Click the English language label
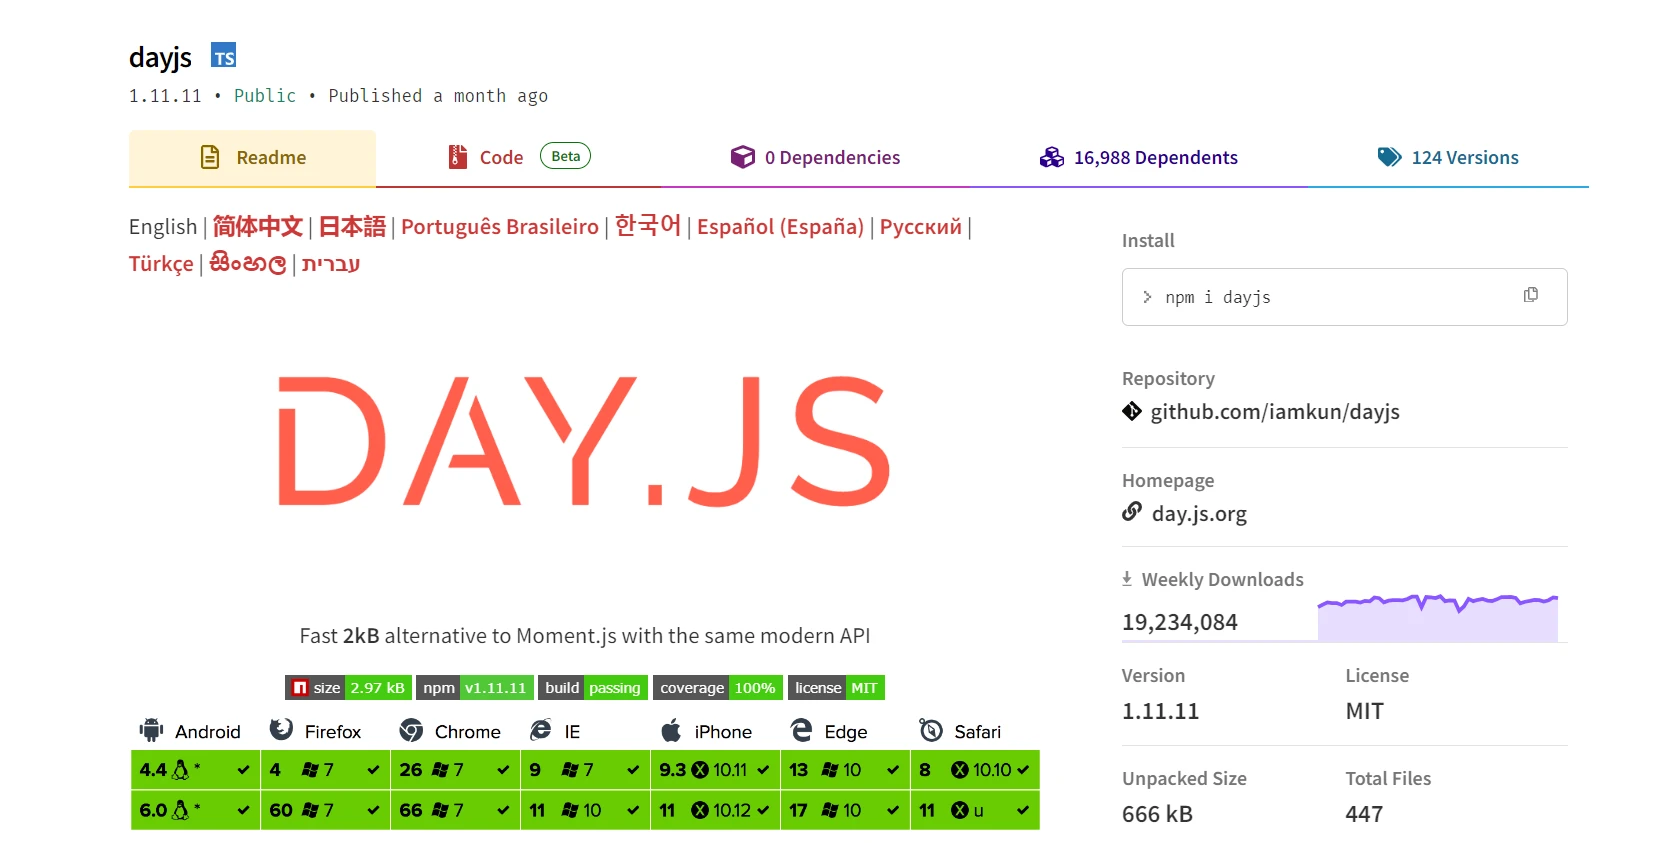1677x843 pixels. point(163,227)
